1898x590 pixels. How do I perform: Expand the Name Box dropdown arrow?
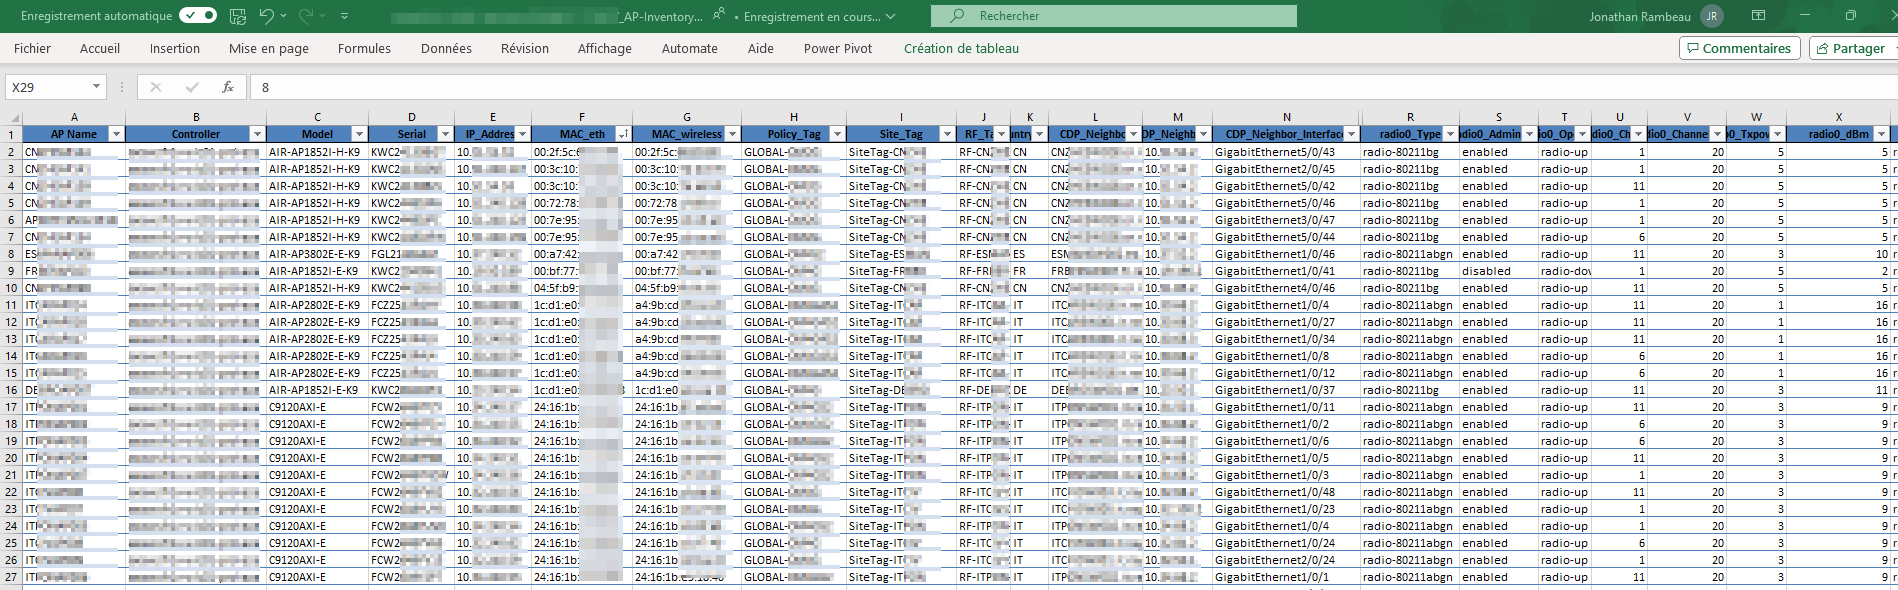click(x=97, y=87)
